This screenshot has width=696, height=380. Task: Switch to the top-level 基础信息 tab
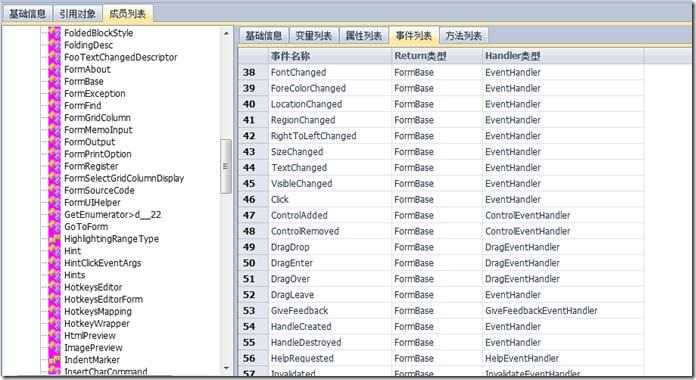pos(28,14)
